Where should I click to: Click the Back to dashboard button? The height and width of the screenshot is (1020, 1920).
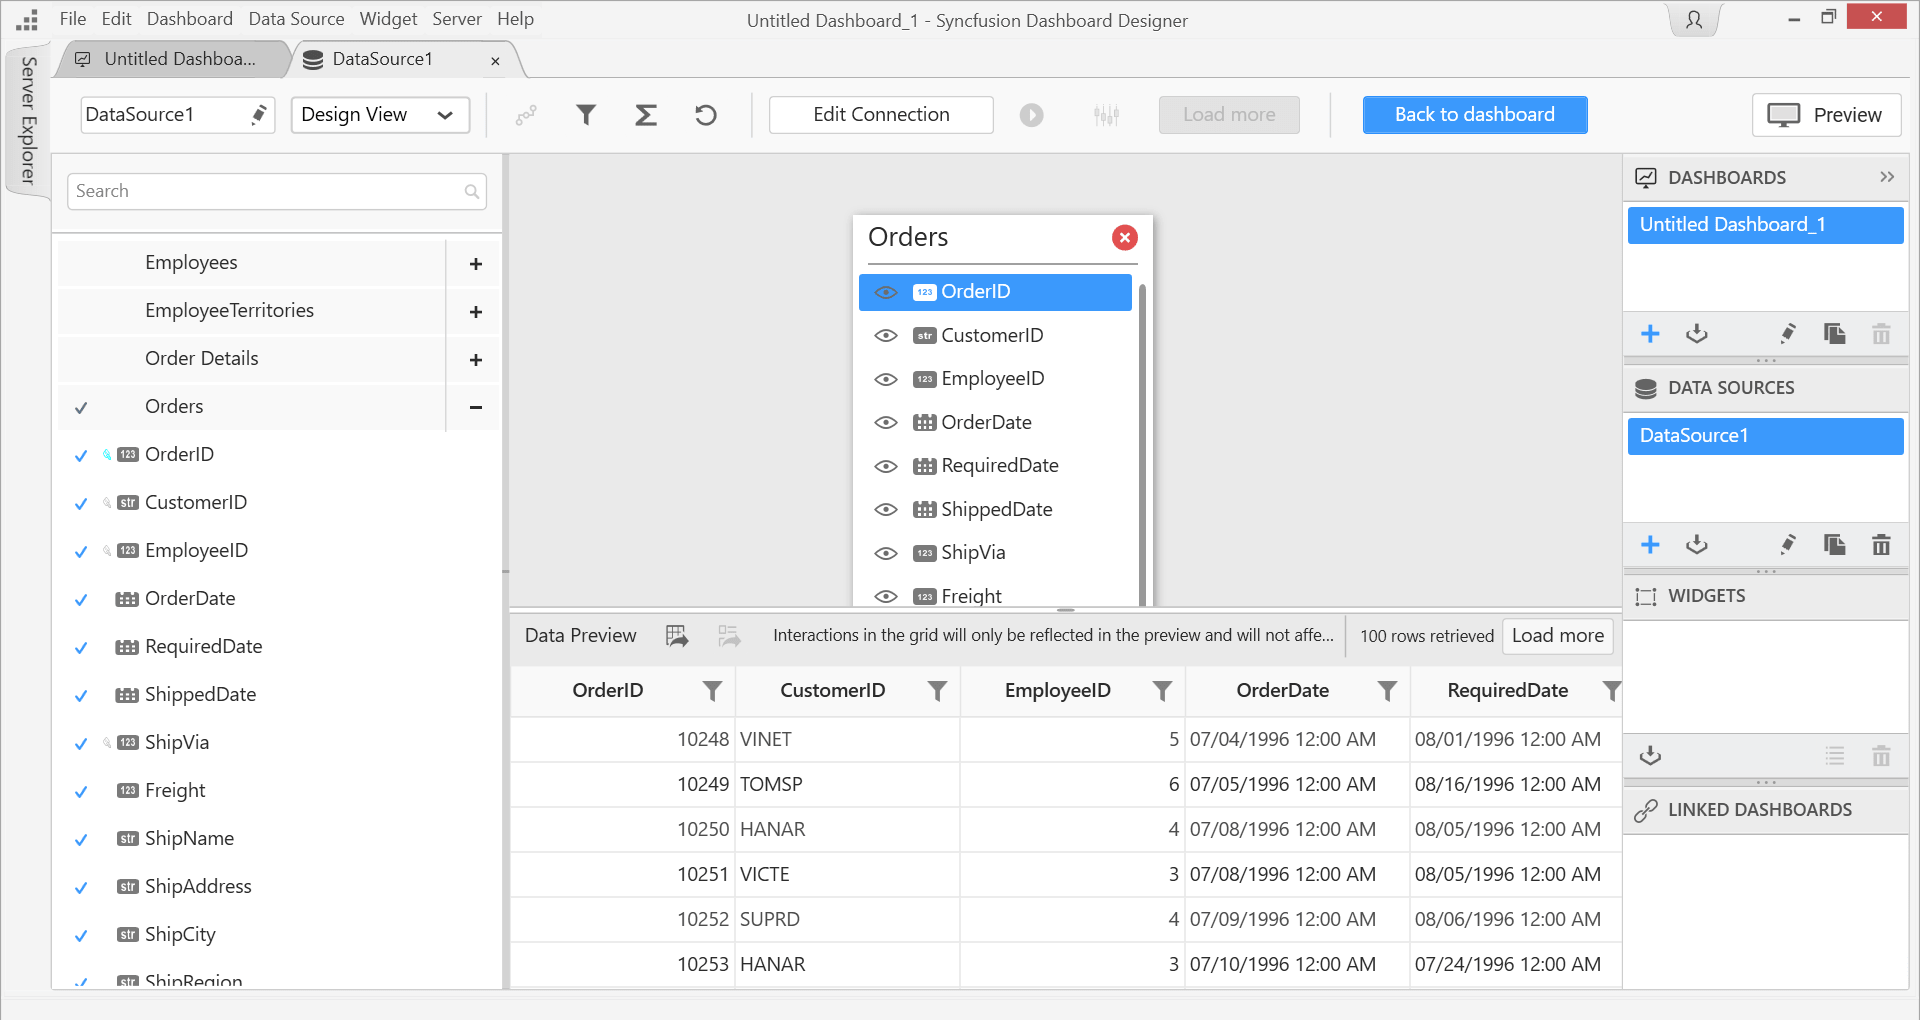[1474, 115]
